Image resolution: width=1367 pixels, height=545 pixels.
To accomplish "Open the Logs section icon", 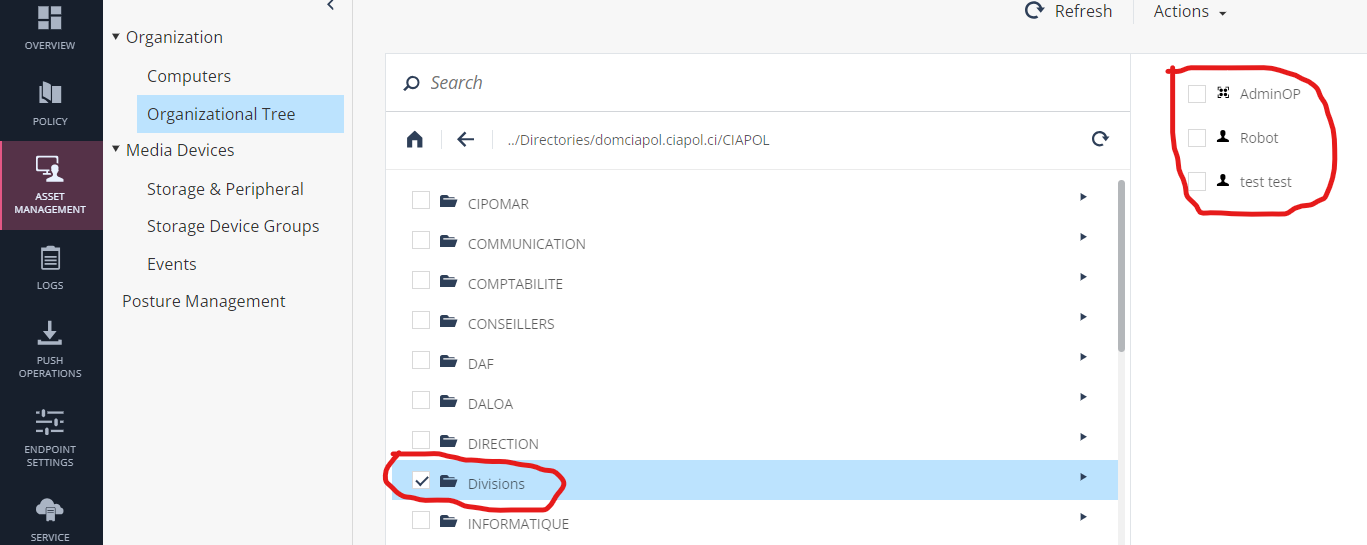I will coord(50,258).
